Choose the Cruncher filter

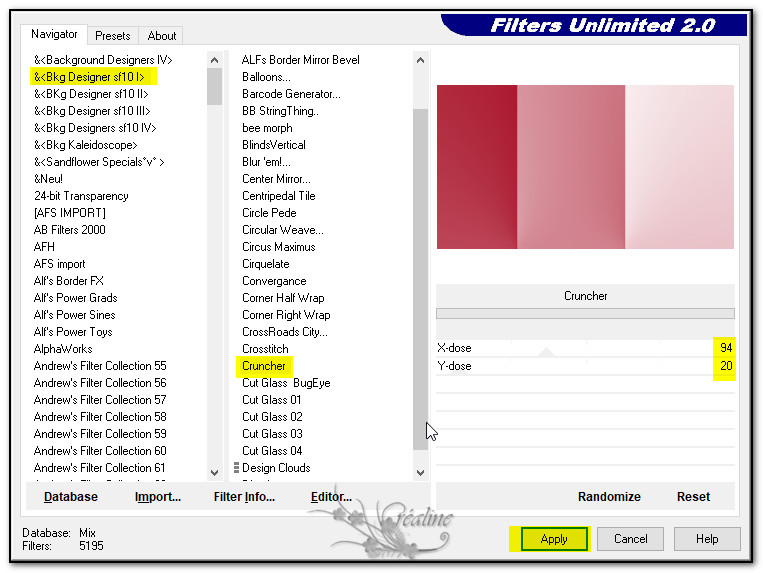coord(264,366)
